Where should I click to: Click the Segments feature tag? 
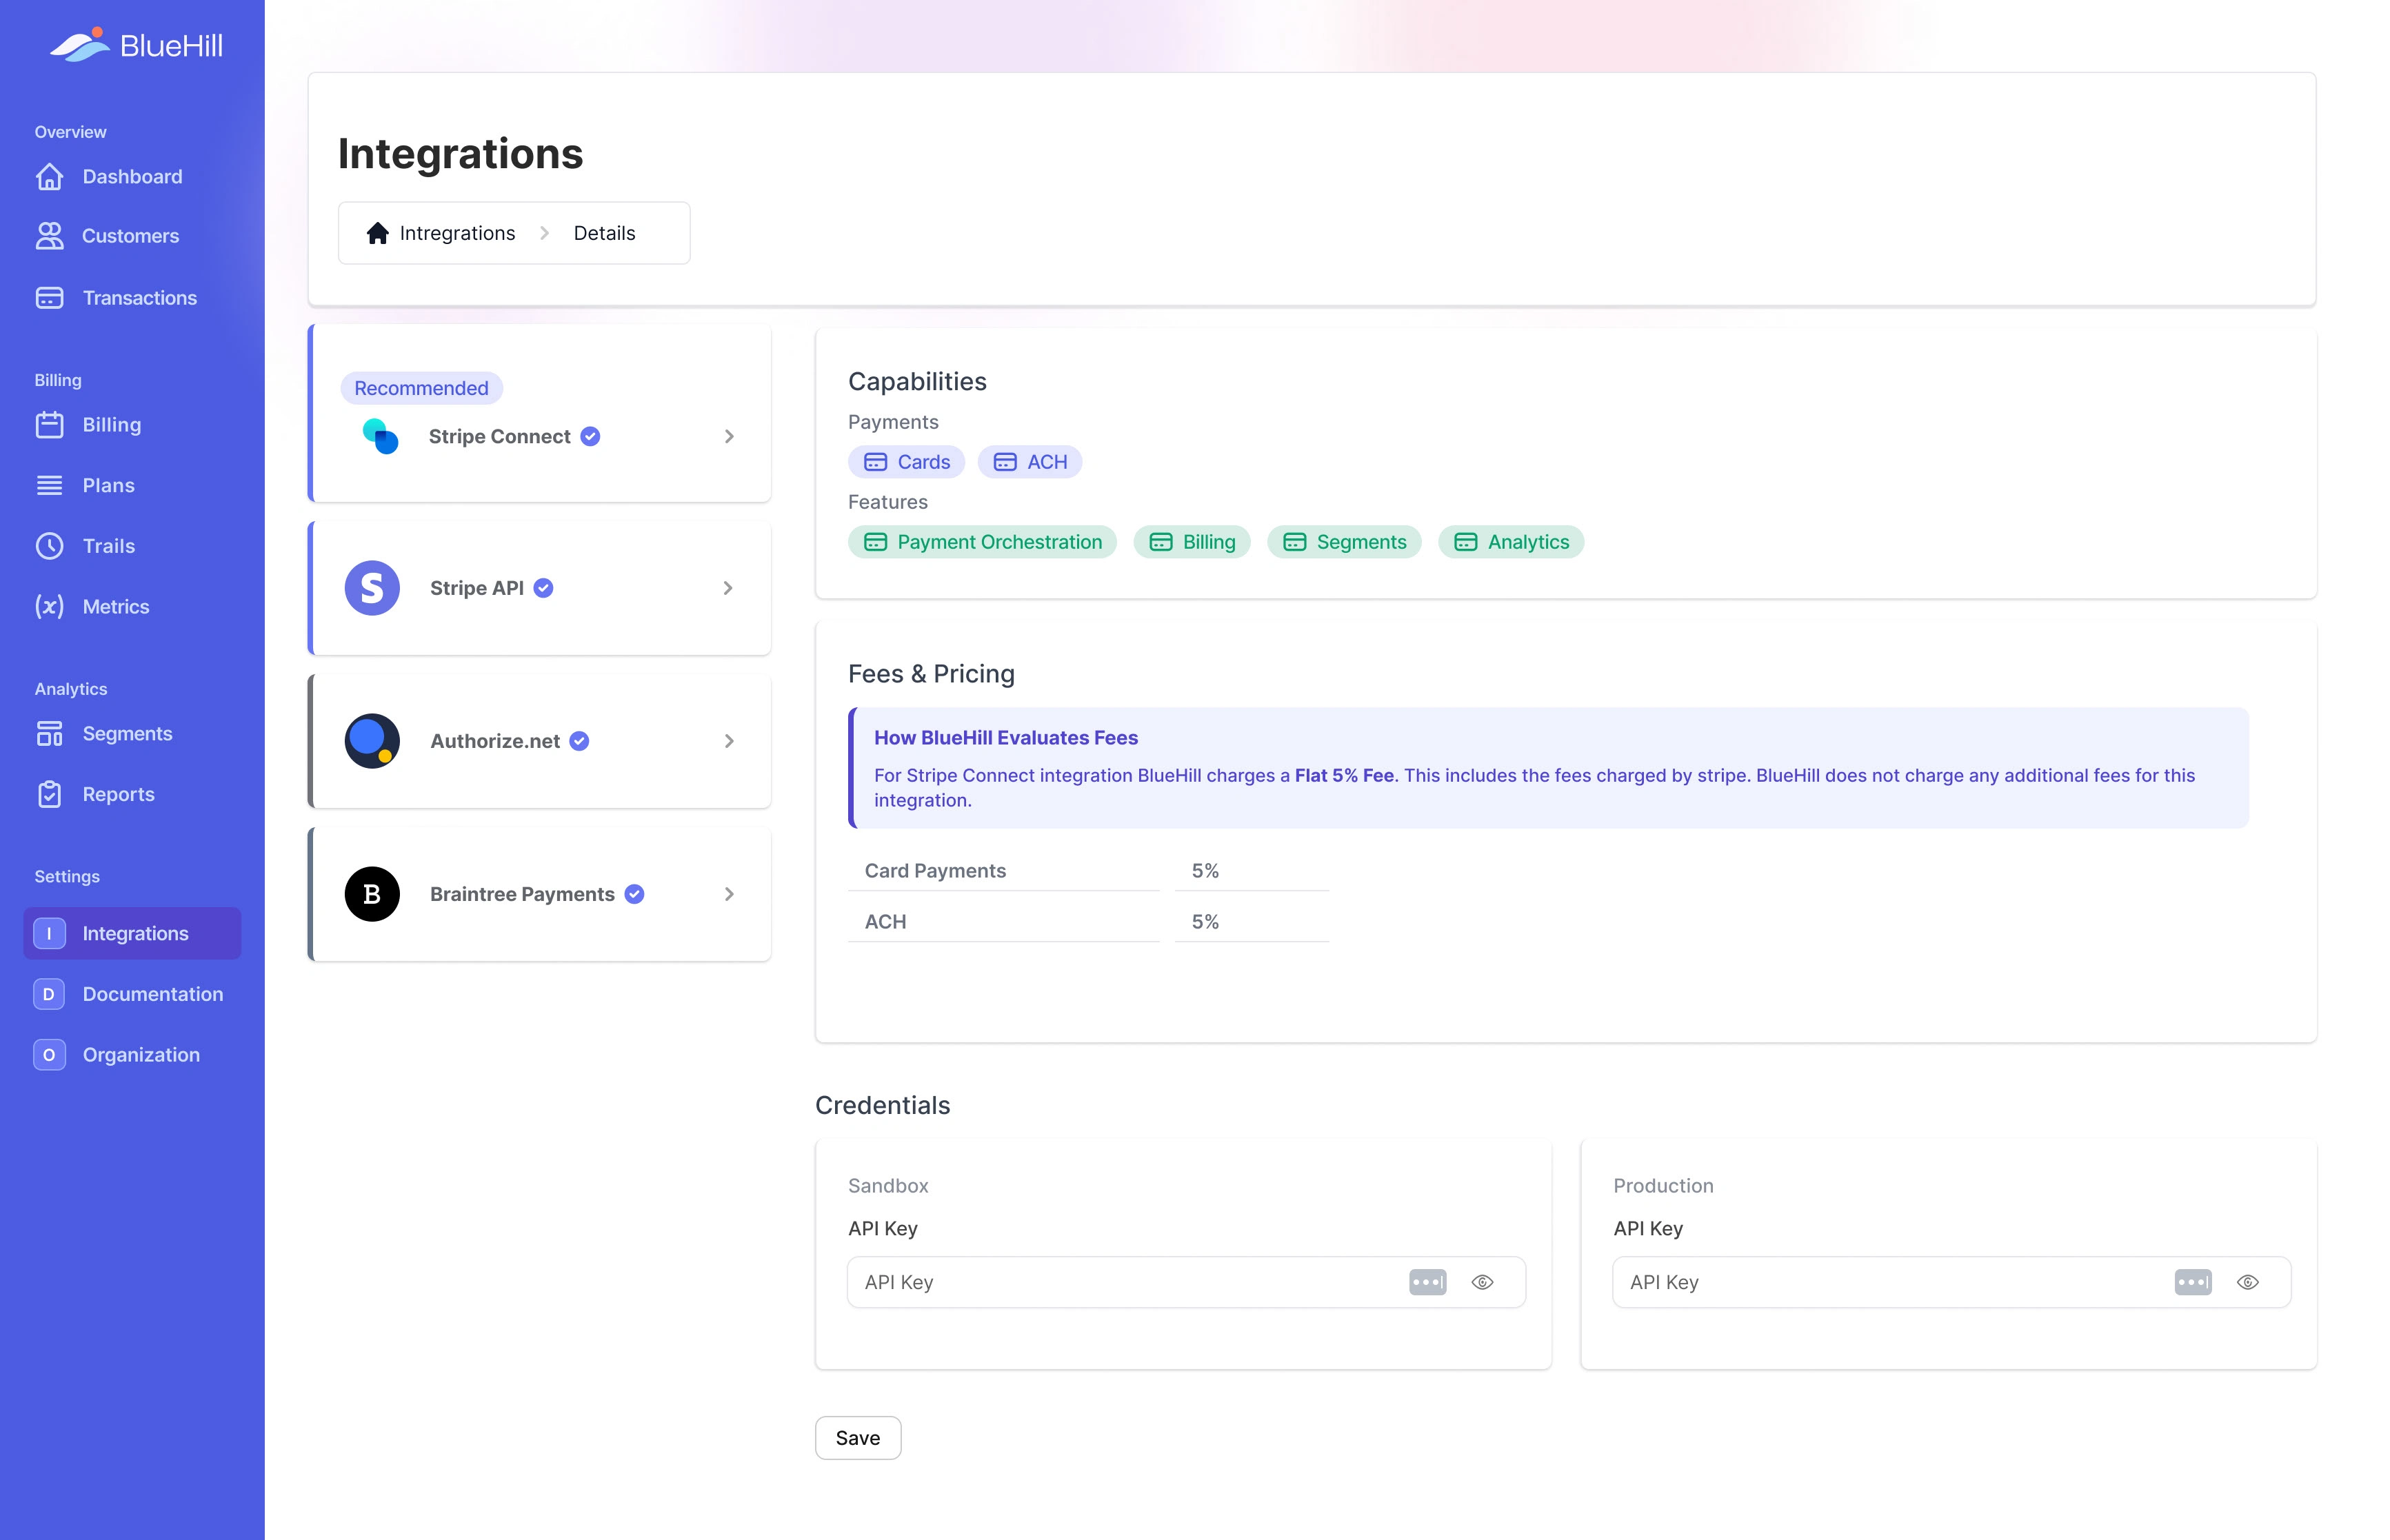[1343, 542]
